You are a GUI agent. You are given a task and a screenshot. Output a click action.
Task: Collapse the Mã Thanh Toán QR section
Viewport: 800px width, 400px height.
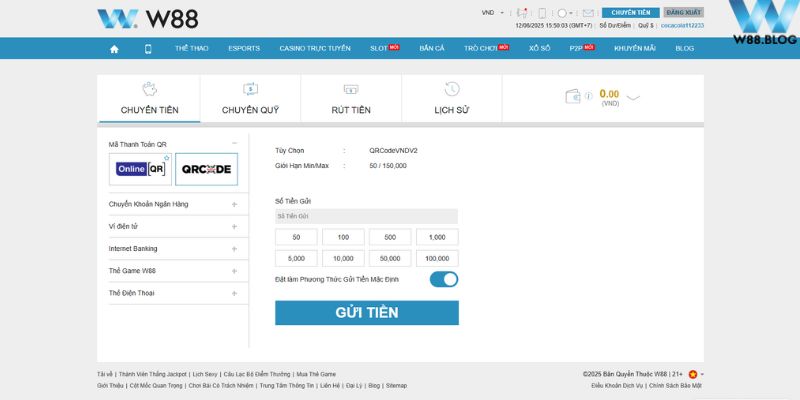(x=234, y=143)
